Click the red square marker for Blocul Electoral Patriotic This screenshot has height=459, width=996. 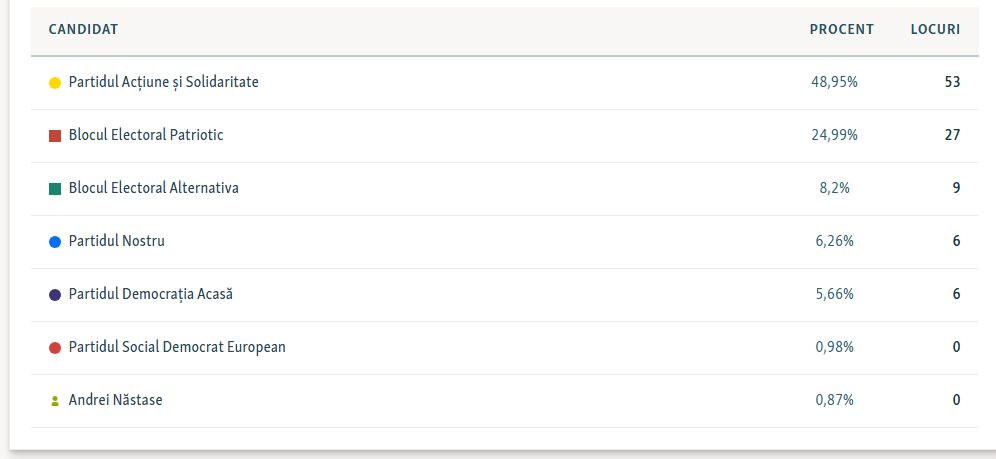55,135
